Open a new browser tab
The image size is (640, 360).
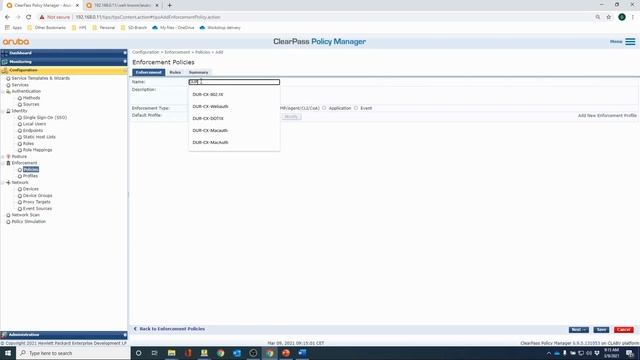169,5
